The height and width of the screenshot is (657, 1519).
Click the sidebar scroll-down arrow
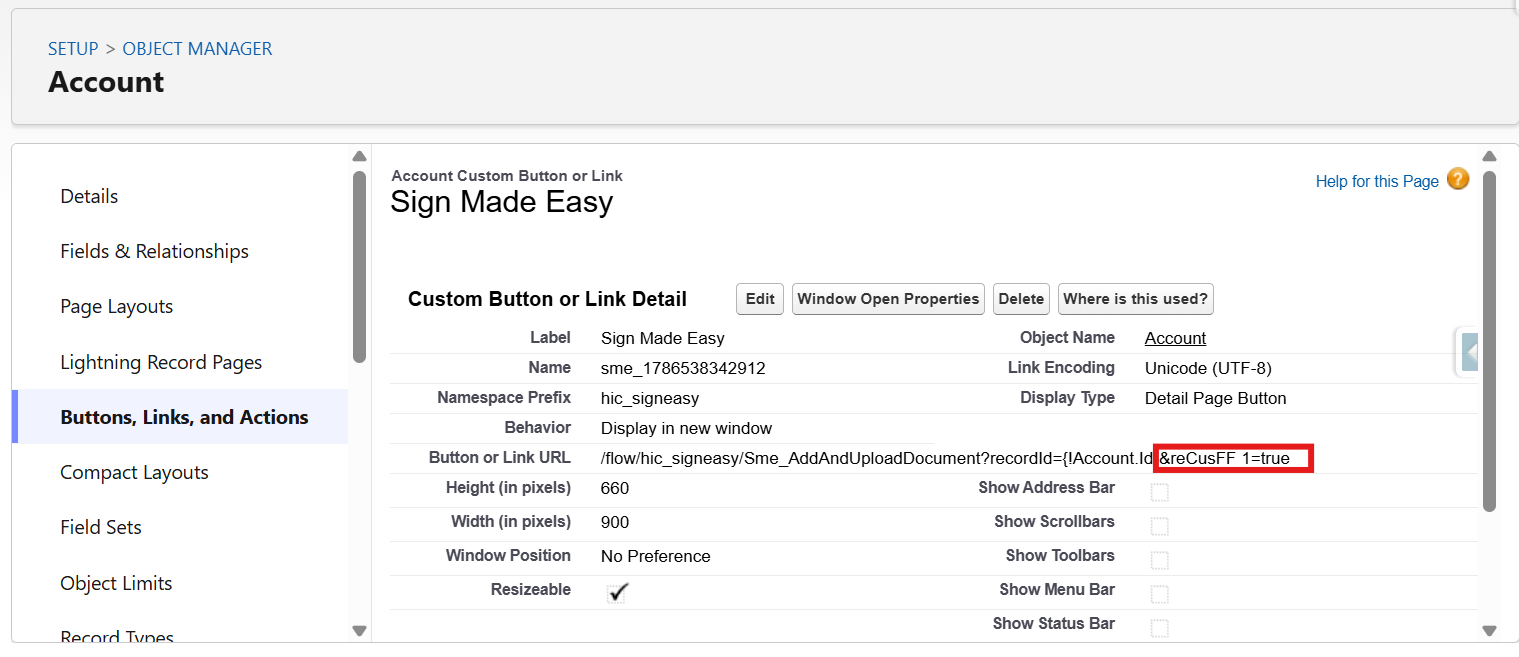pyautogui.click(x=359, y=630)
